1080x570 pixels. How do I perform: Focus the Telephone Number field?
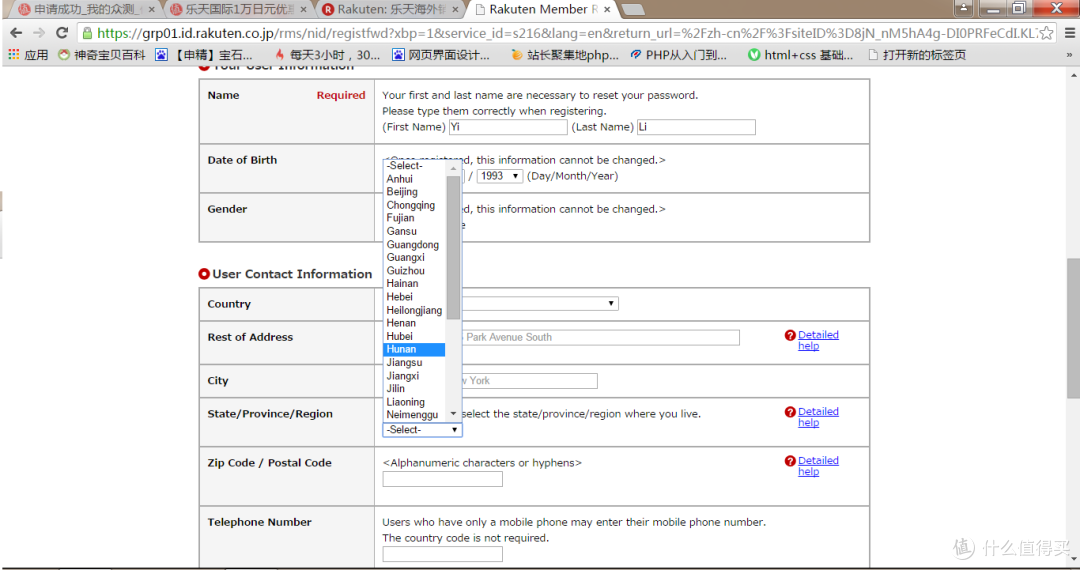click(x=443, y=554)
